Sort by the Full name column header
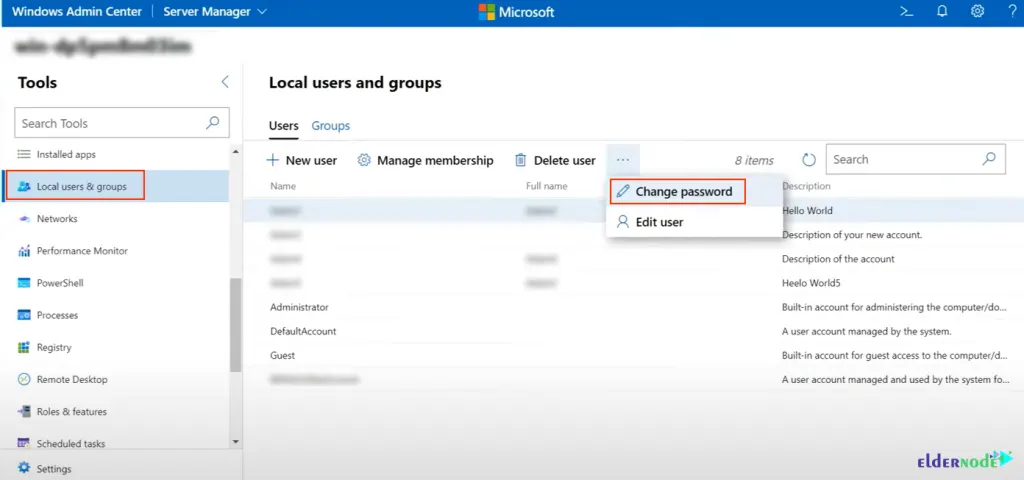This screenshot has width=1024, height=480. tap(547, 186)
